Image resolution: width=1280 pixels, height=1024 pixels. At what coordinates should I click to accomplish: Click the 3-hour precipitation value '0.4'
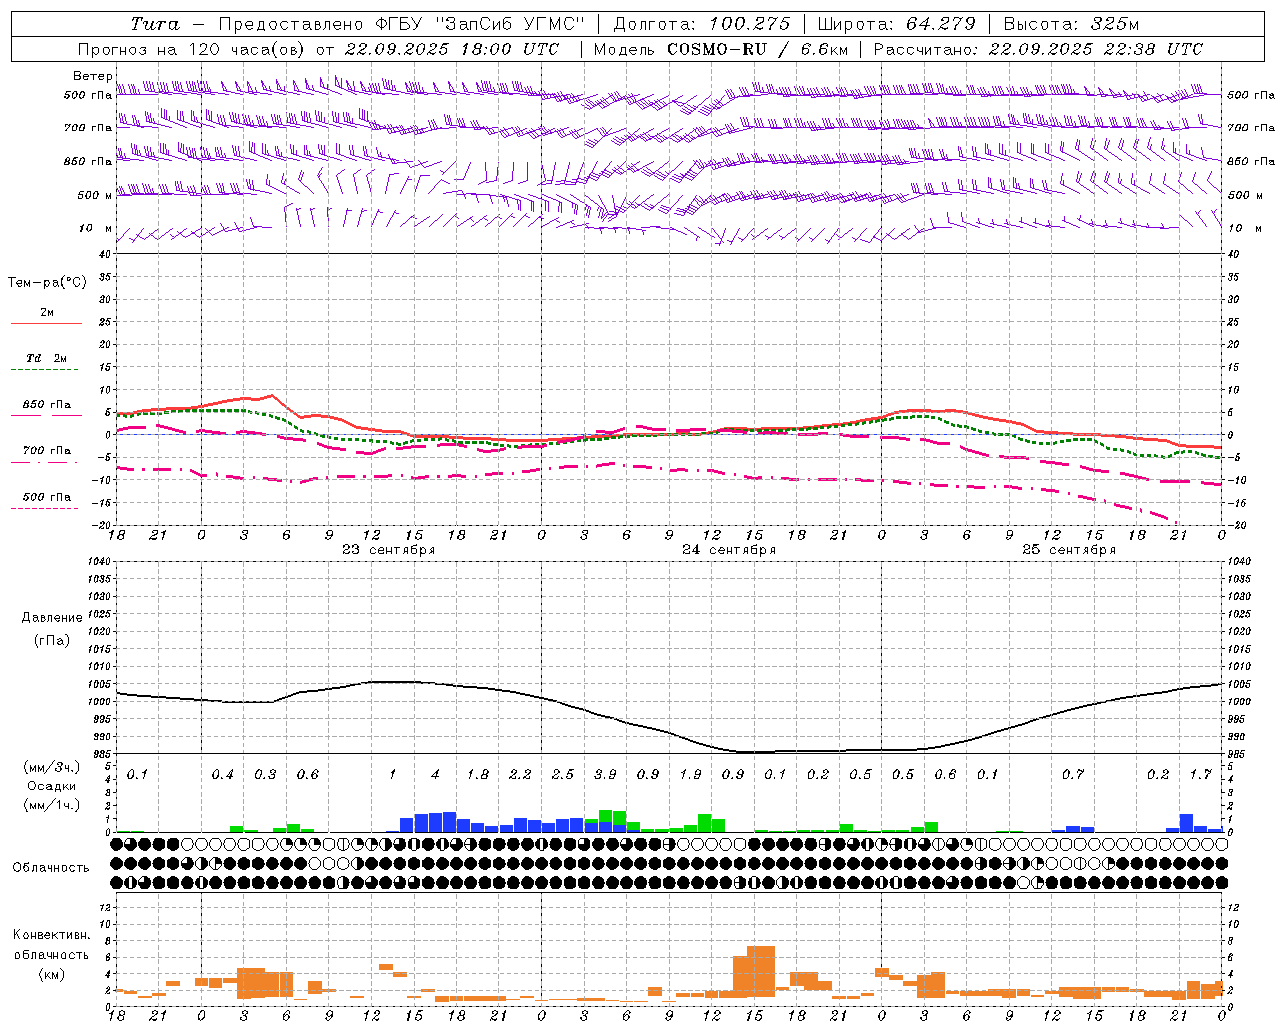[223, 775]
